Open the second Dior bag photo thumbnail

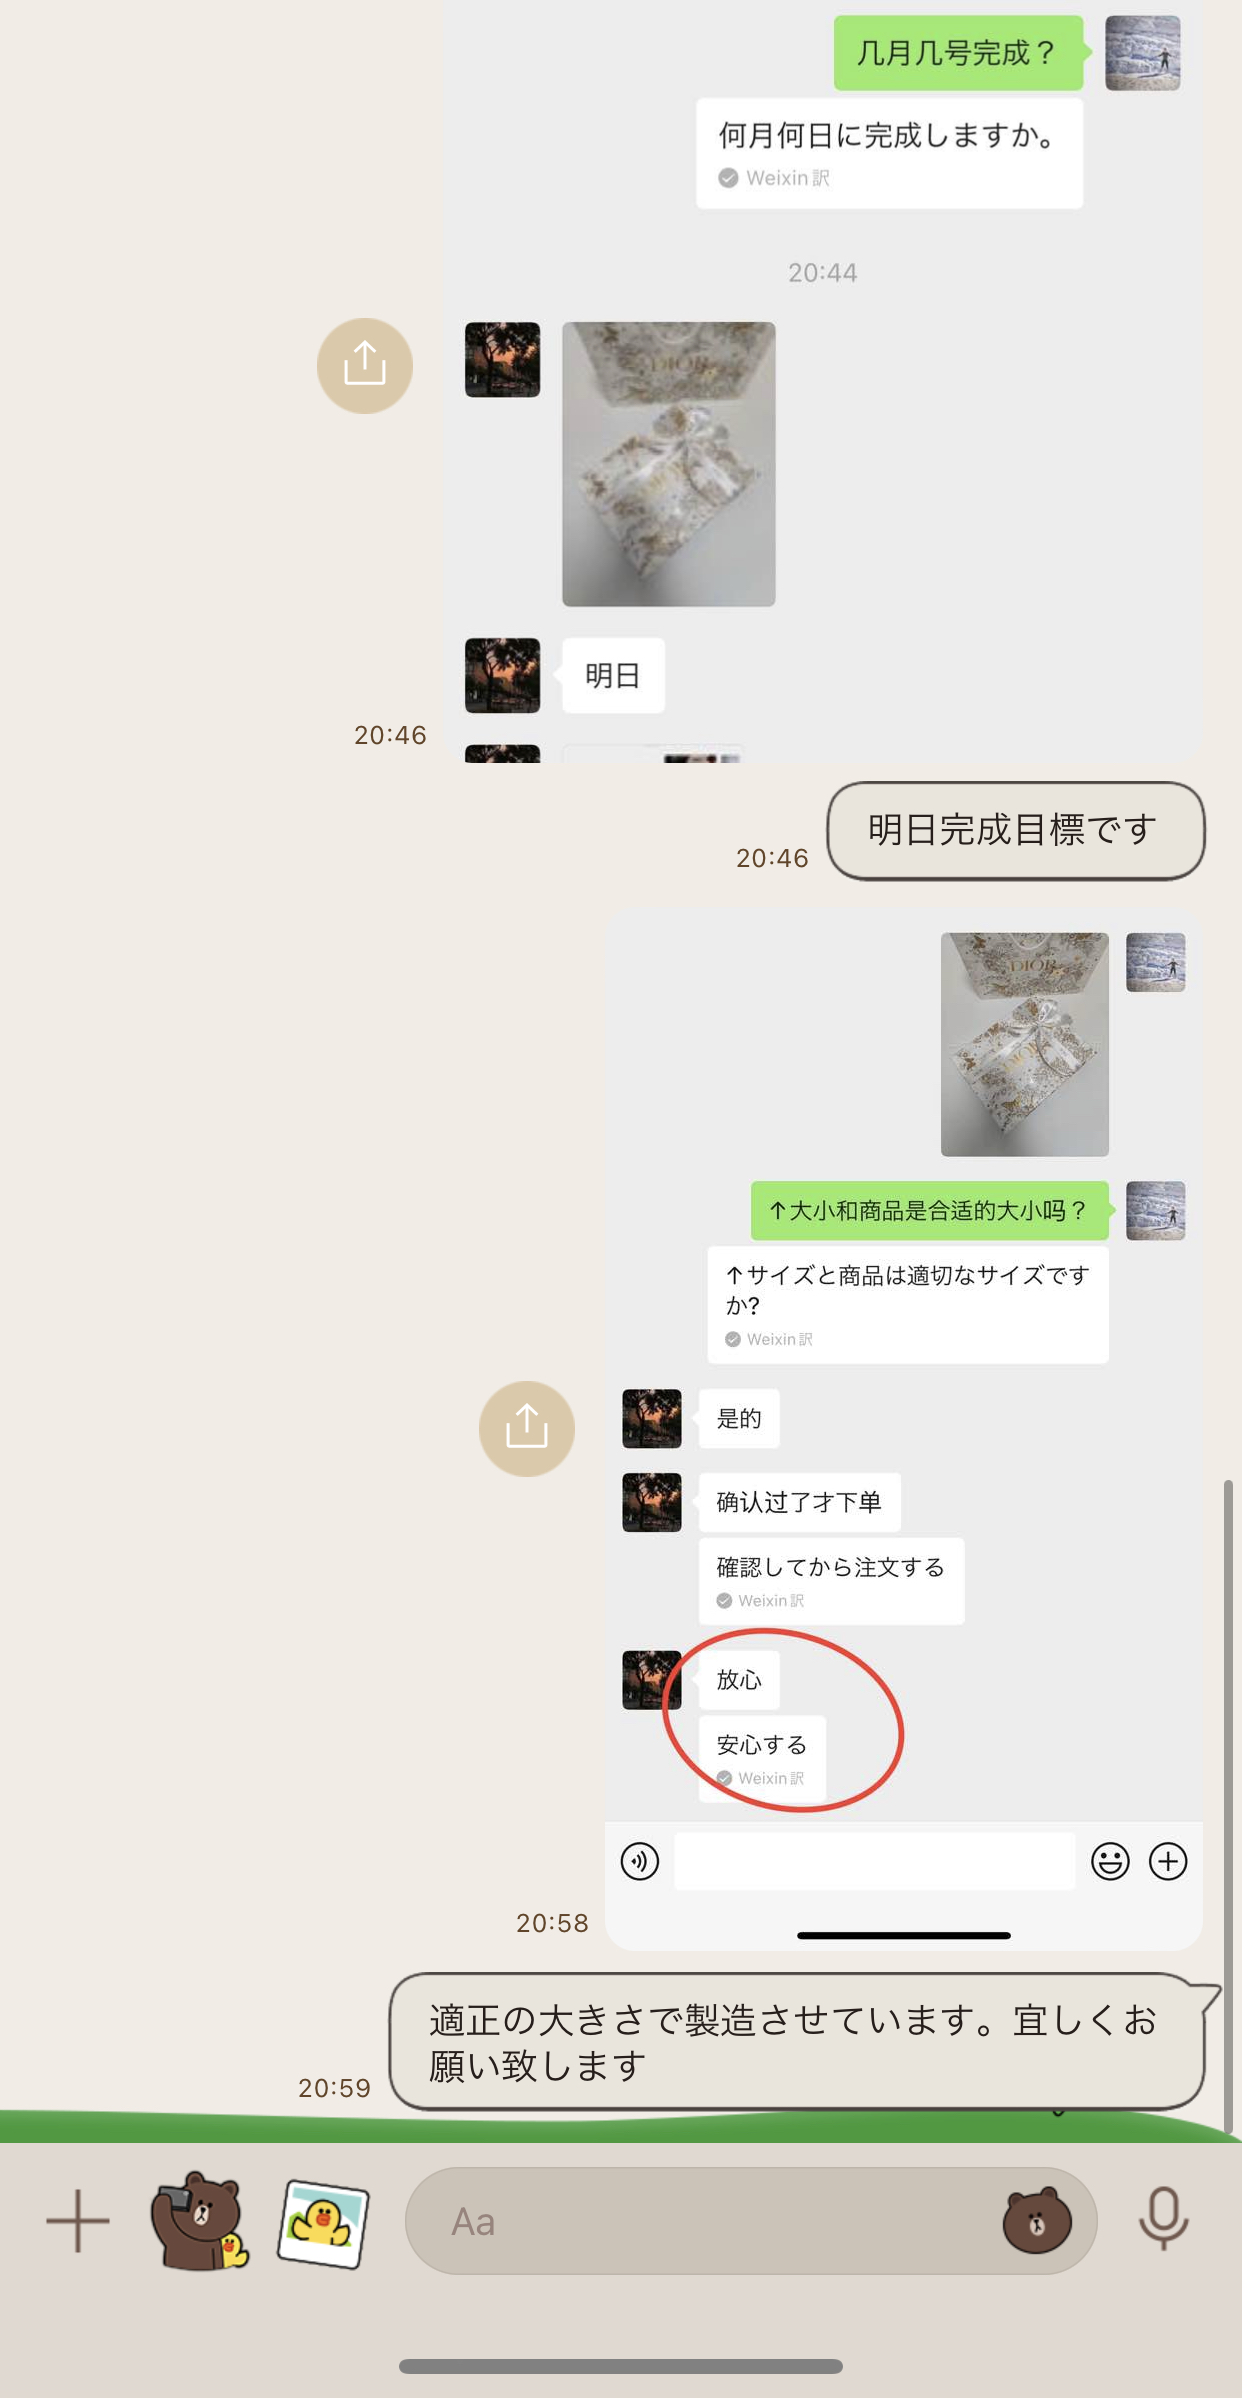[x=1025, y=1044]
